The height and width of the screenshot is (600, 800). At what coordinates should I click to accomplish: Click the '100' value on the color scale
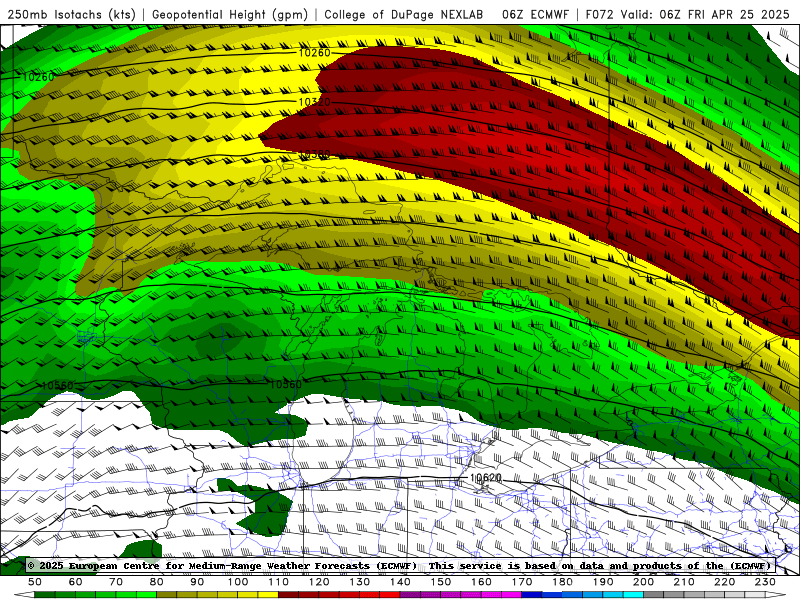tap(238, 582)
